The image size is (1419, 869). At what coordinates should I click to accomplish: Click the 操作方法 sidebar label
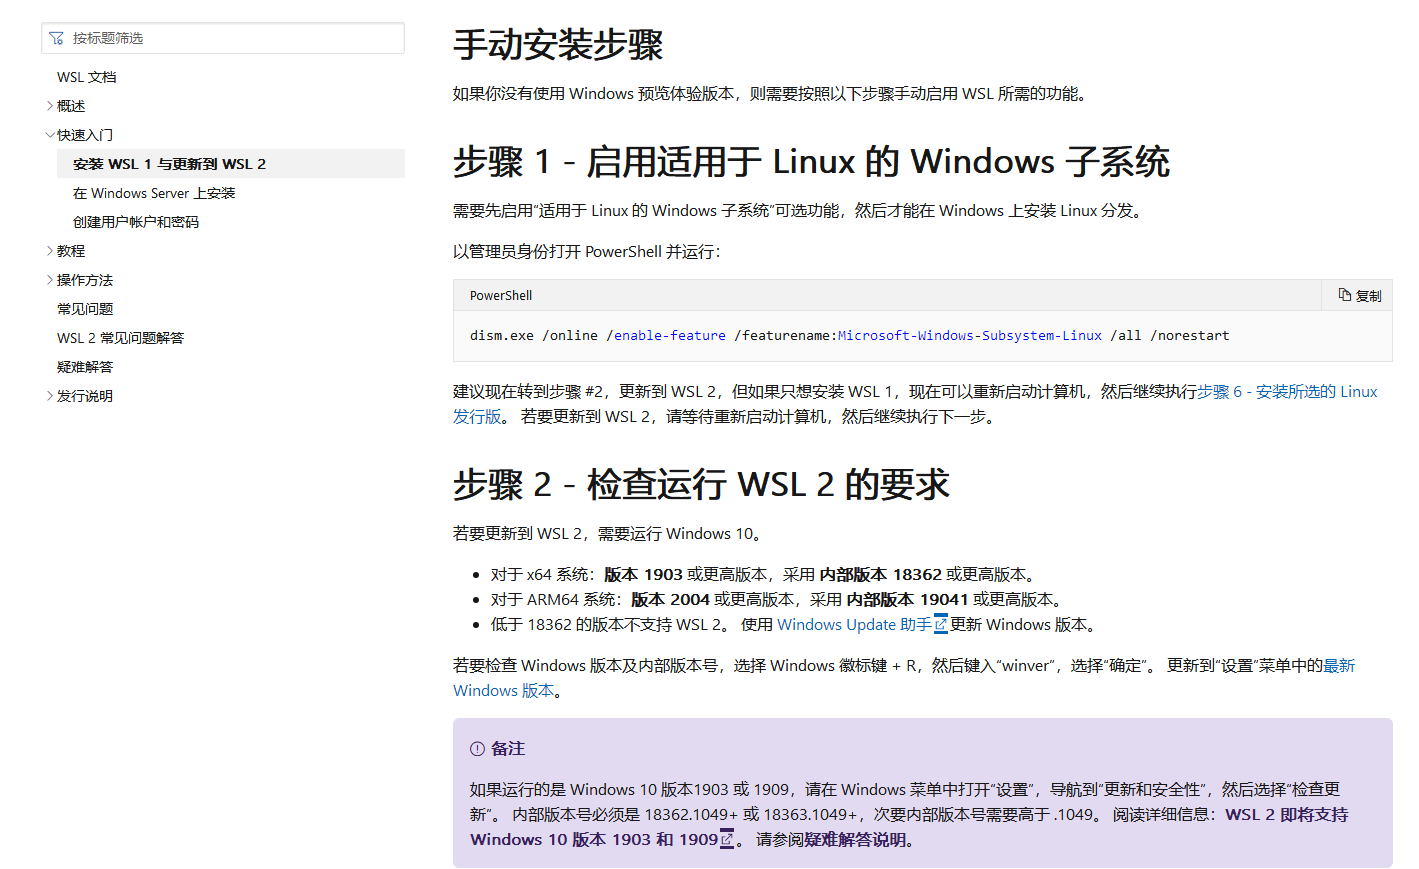[x=85, y=280]
